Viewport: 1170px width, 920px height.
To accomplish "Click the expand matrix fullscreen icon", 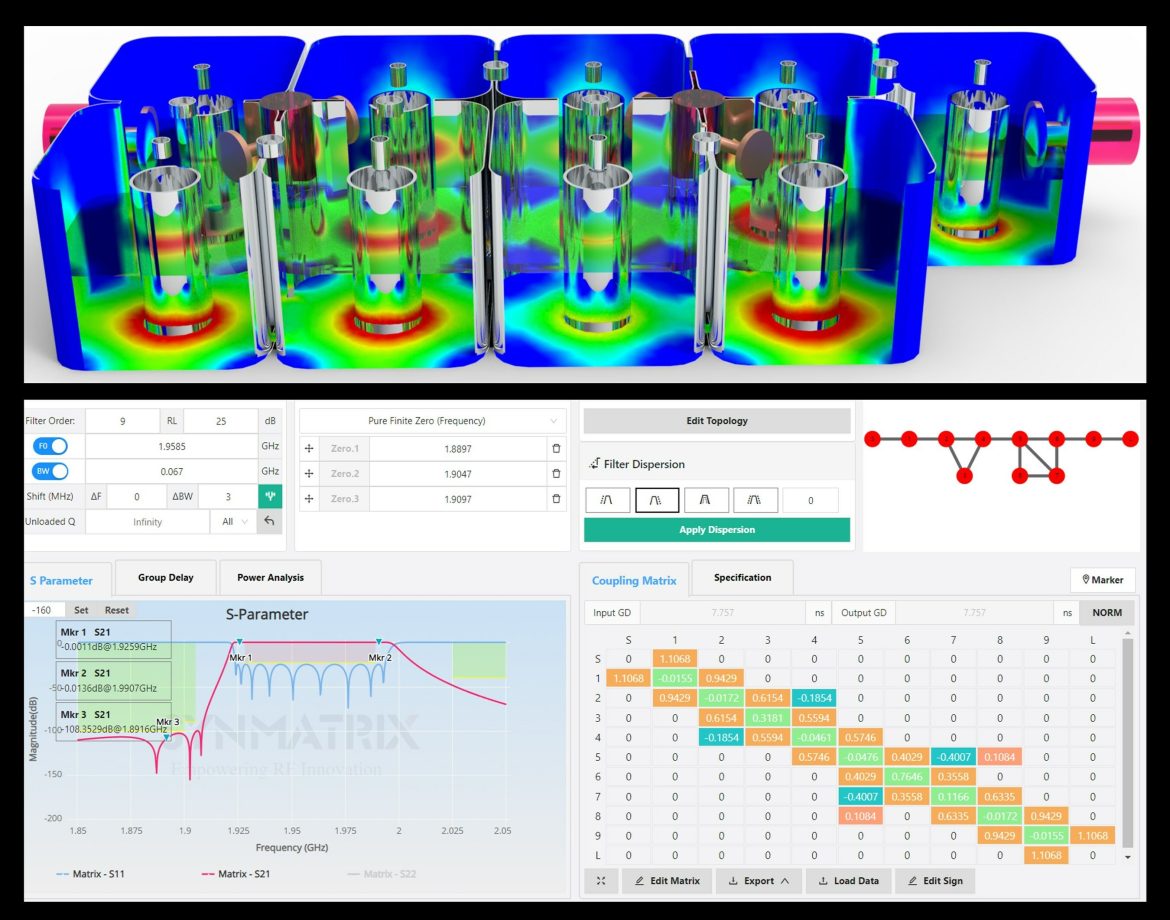I will pyautogui.click(x=601, y=881).
